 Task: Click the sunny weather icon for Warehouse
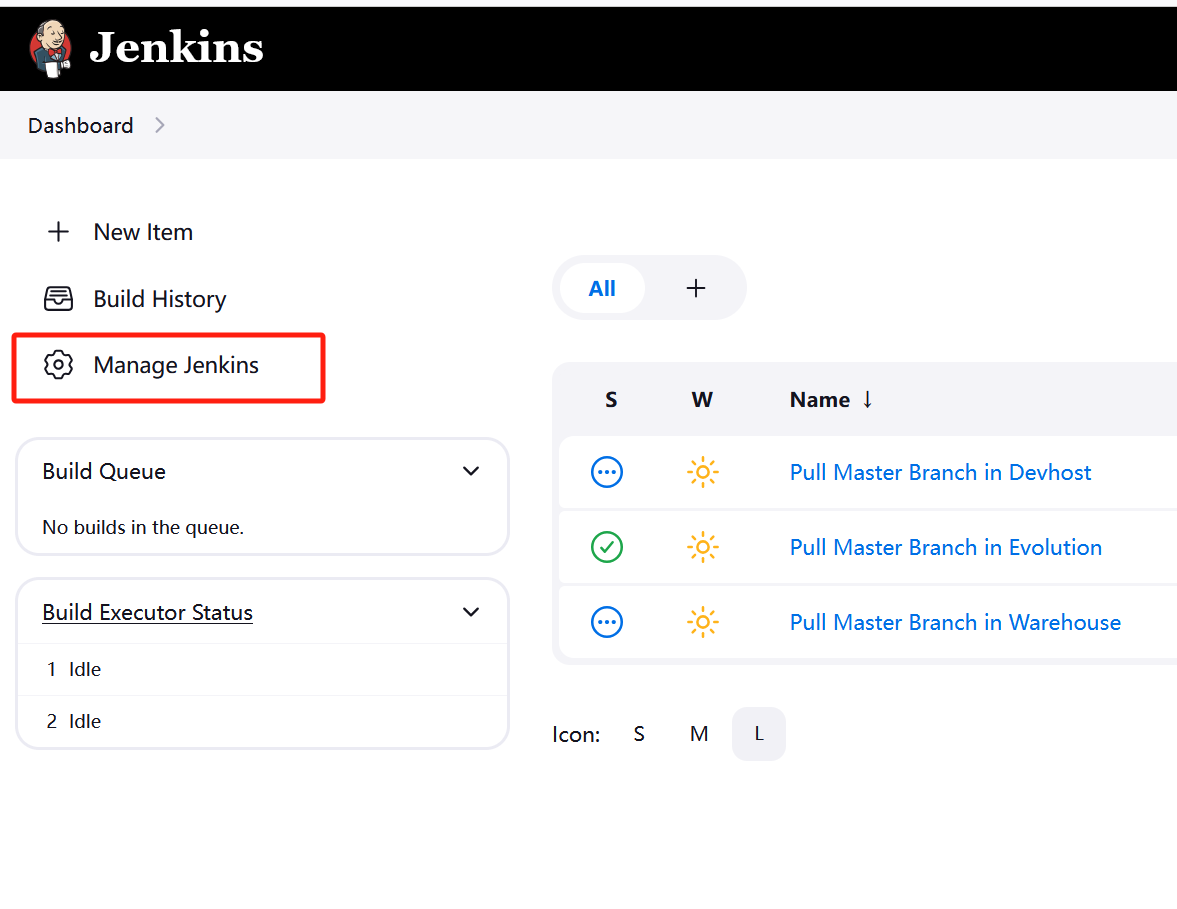[703, 622]
